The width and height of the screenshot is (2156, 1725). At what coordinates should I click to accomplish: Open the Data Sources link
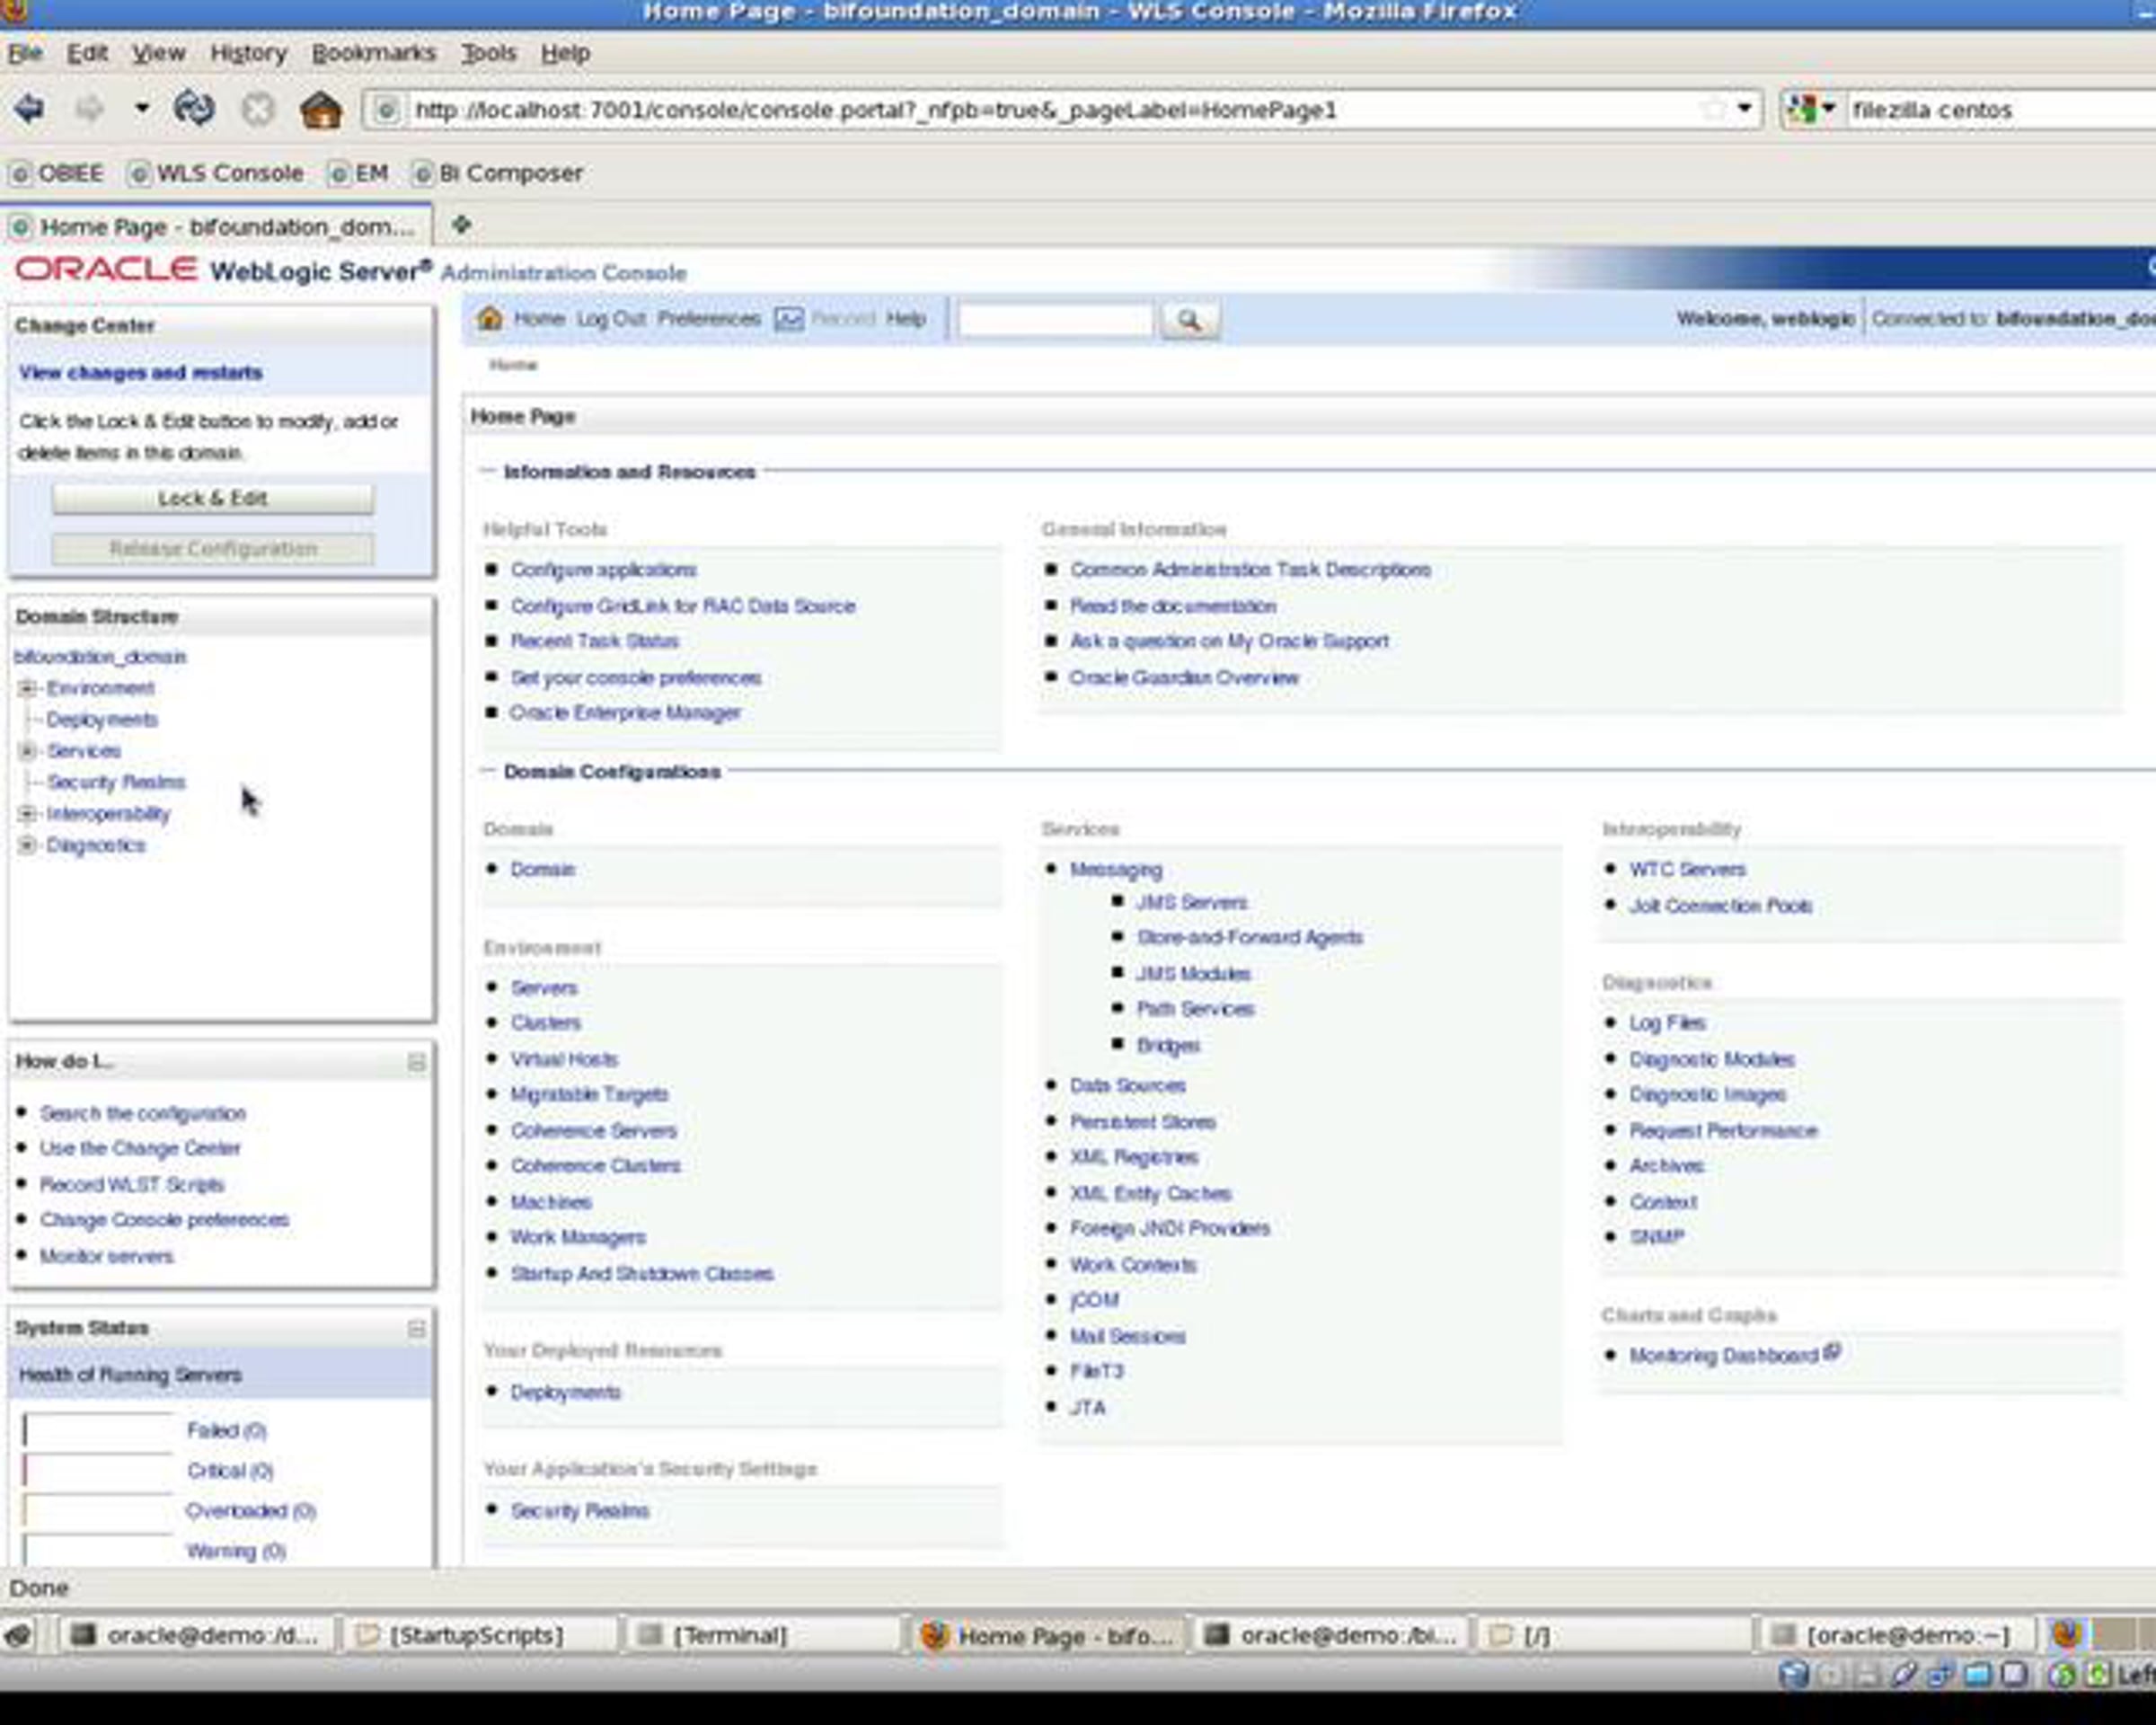coord(1127,1085)
